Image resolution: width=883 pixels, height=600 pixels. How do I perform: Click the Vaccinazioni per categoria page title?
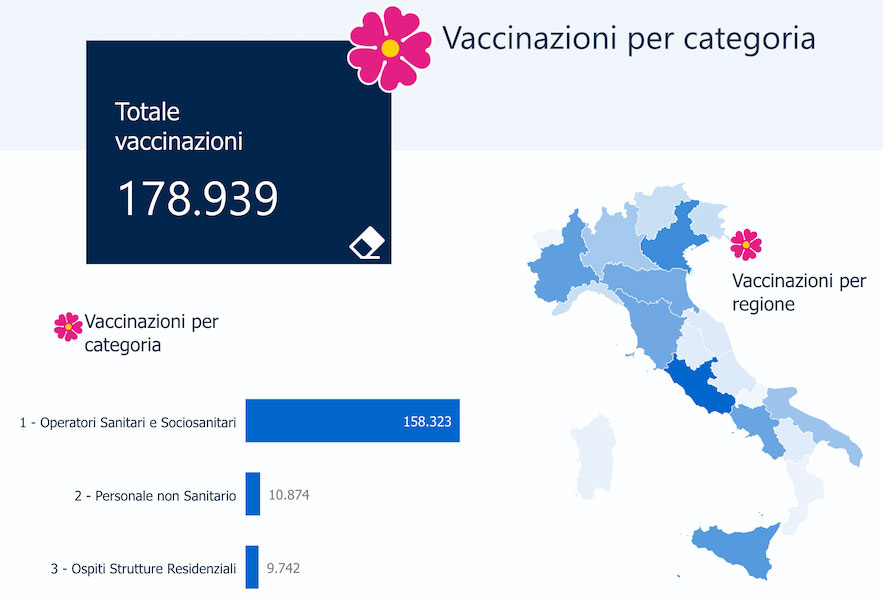(628, 38)
